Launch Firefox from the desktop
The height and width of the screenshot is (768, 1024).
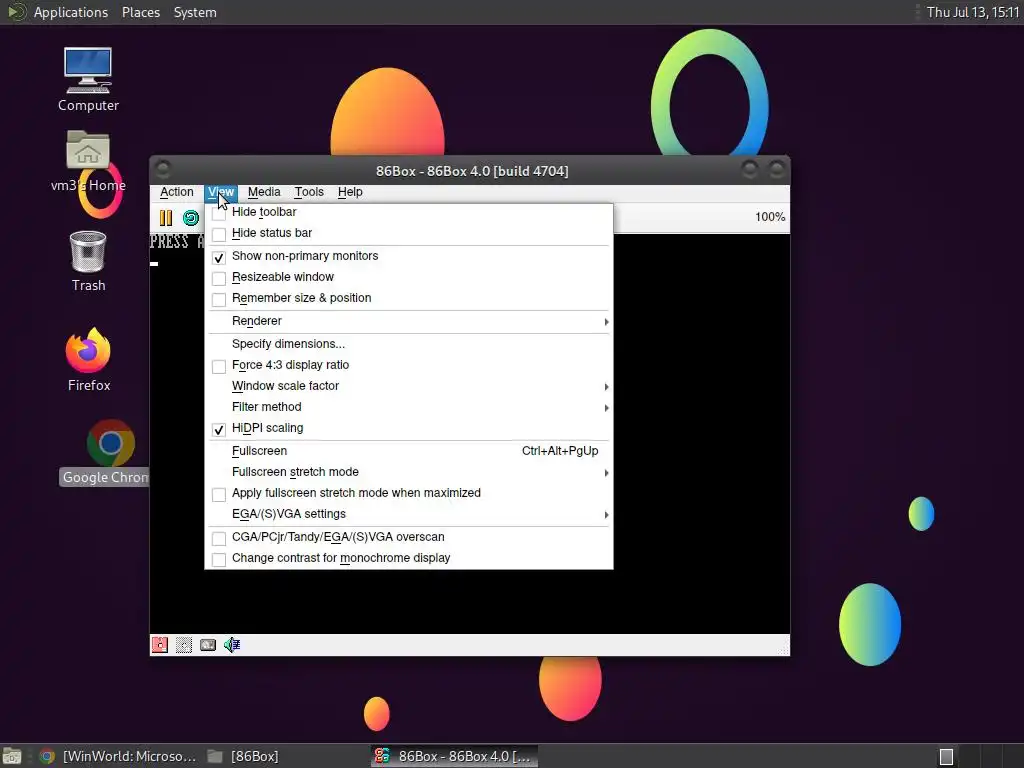point(88,360)
